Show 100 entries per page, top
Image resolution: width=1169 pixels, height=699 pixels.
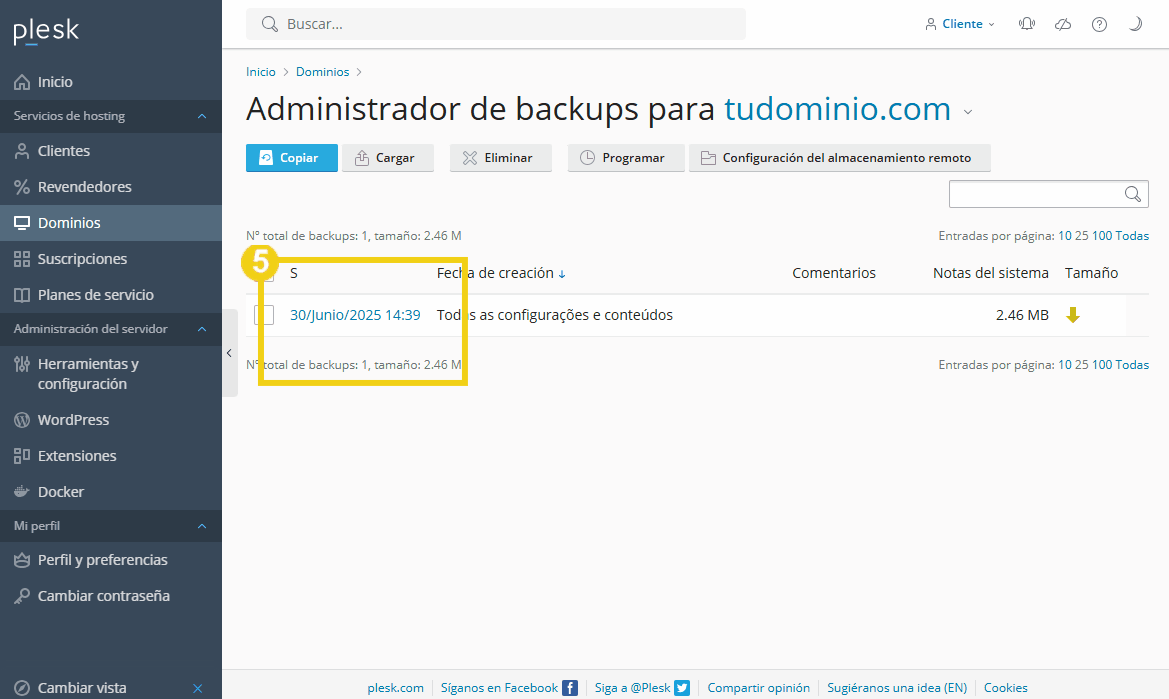point(1102,235)
